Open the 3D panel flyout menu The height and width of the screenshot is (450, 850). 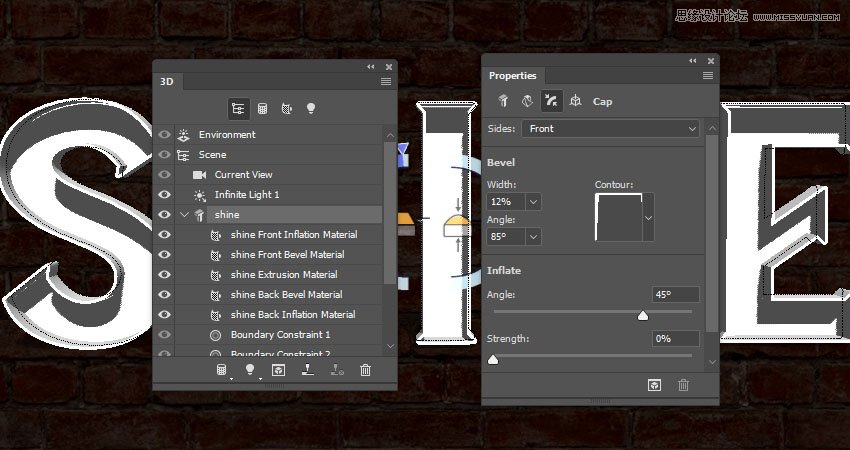click(386, 81)
